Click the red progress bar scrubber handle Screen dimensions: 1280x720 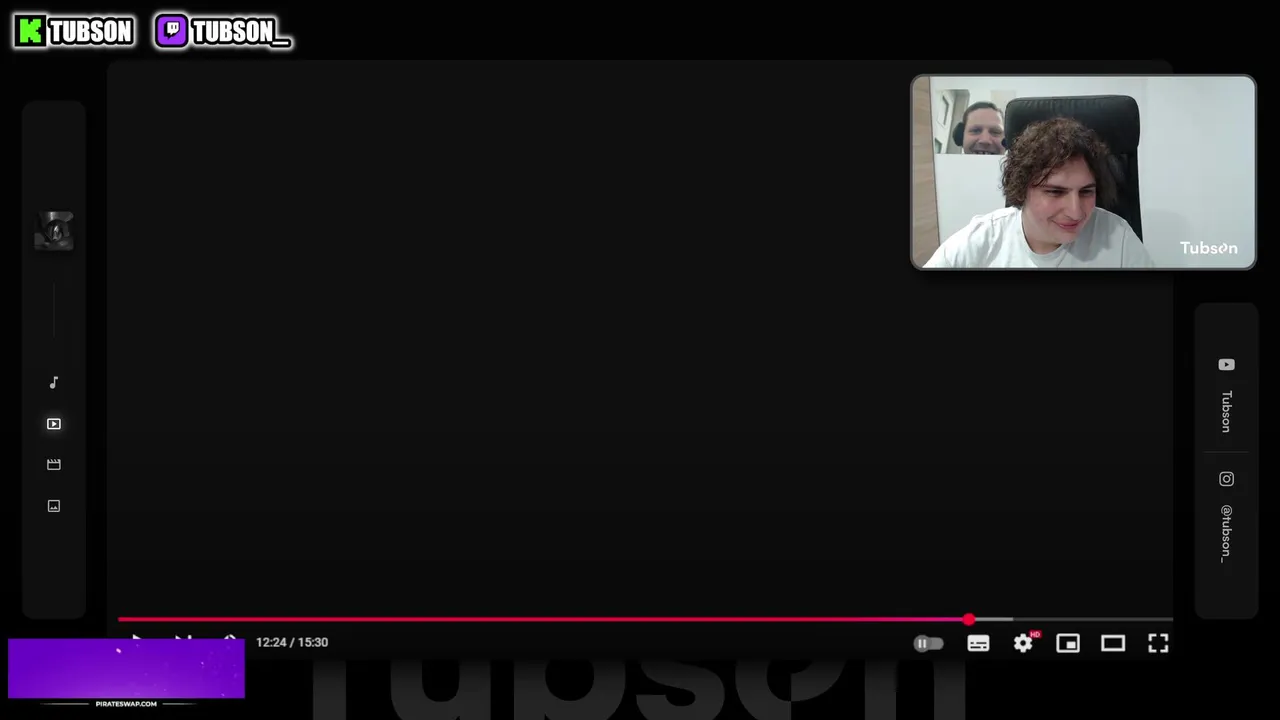969,620
